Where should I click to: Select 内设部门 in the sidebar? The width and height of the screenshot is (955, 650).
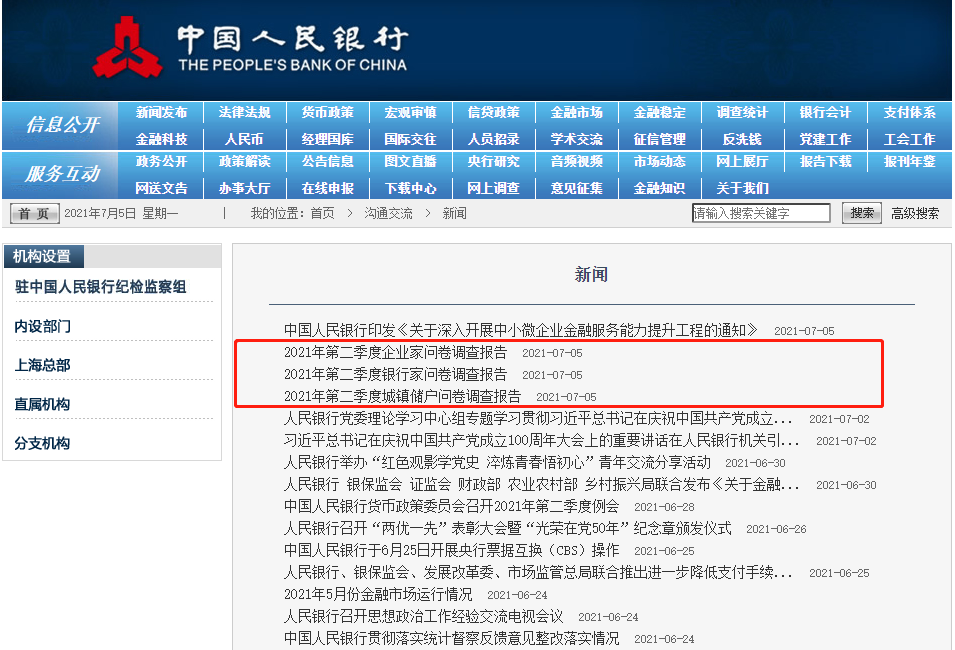(x=45, y=326)
